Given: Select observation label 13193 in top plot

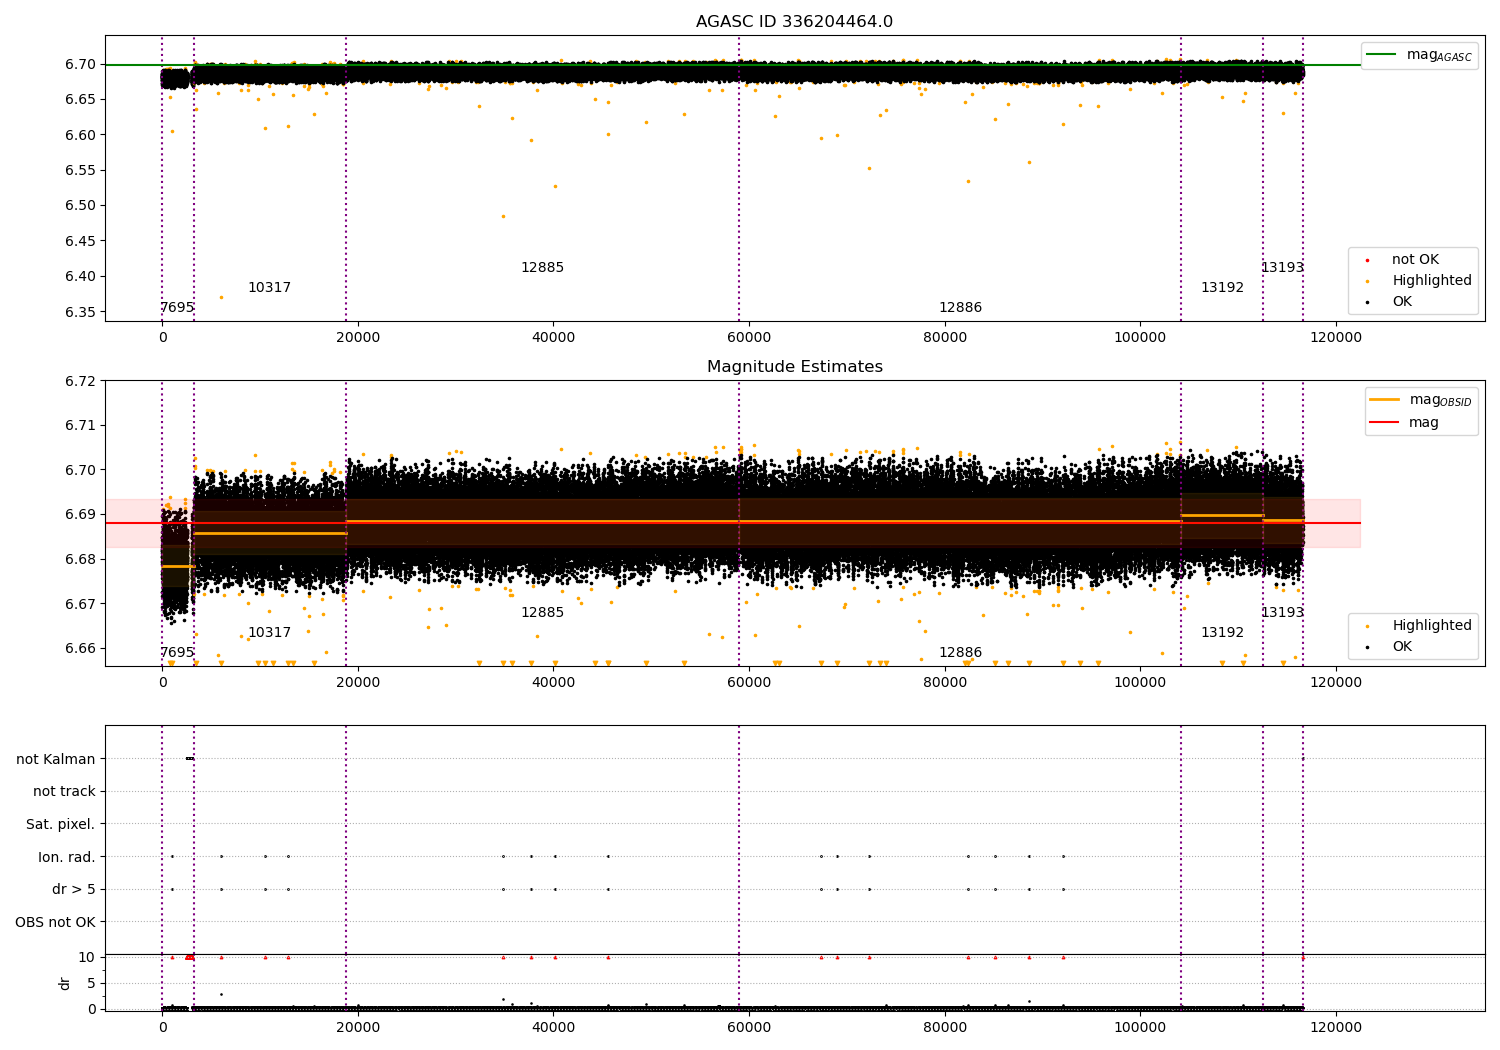Looking at the screenshot, I should click(x=1282, y=268).
